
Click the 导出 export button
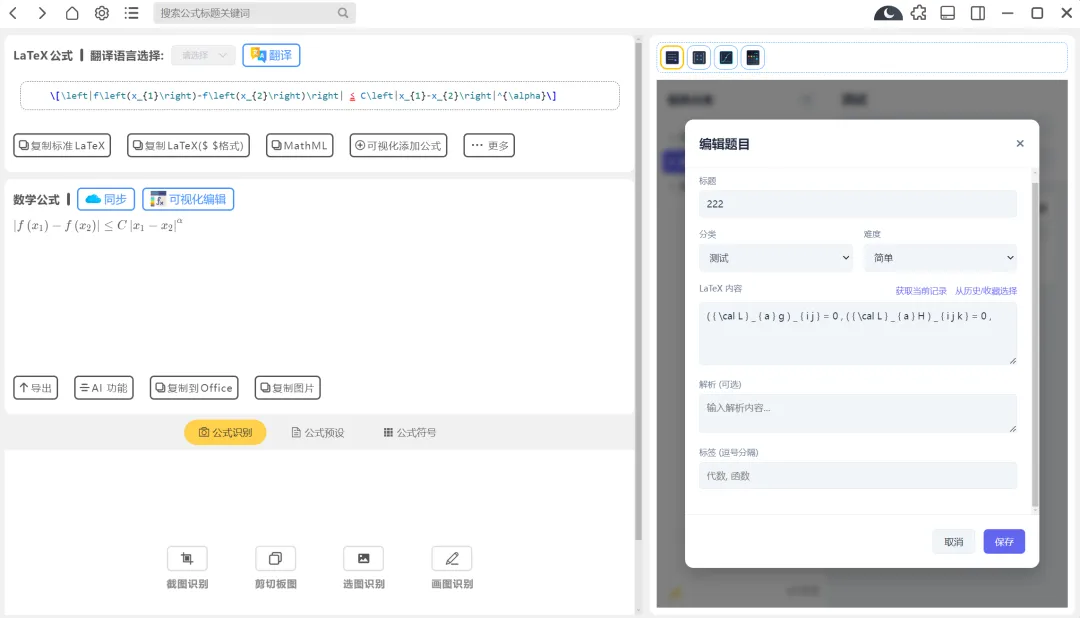[x=36, y=388]
